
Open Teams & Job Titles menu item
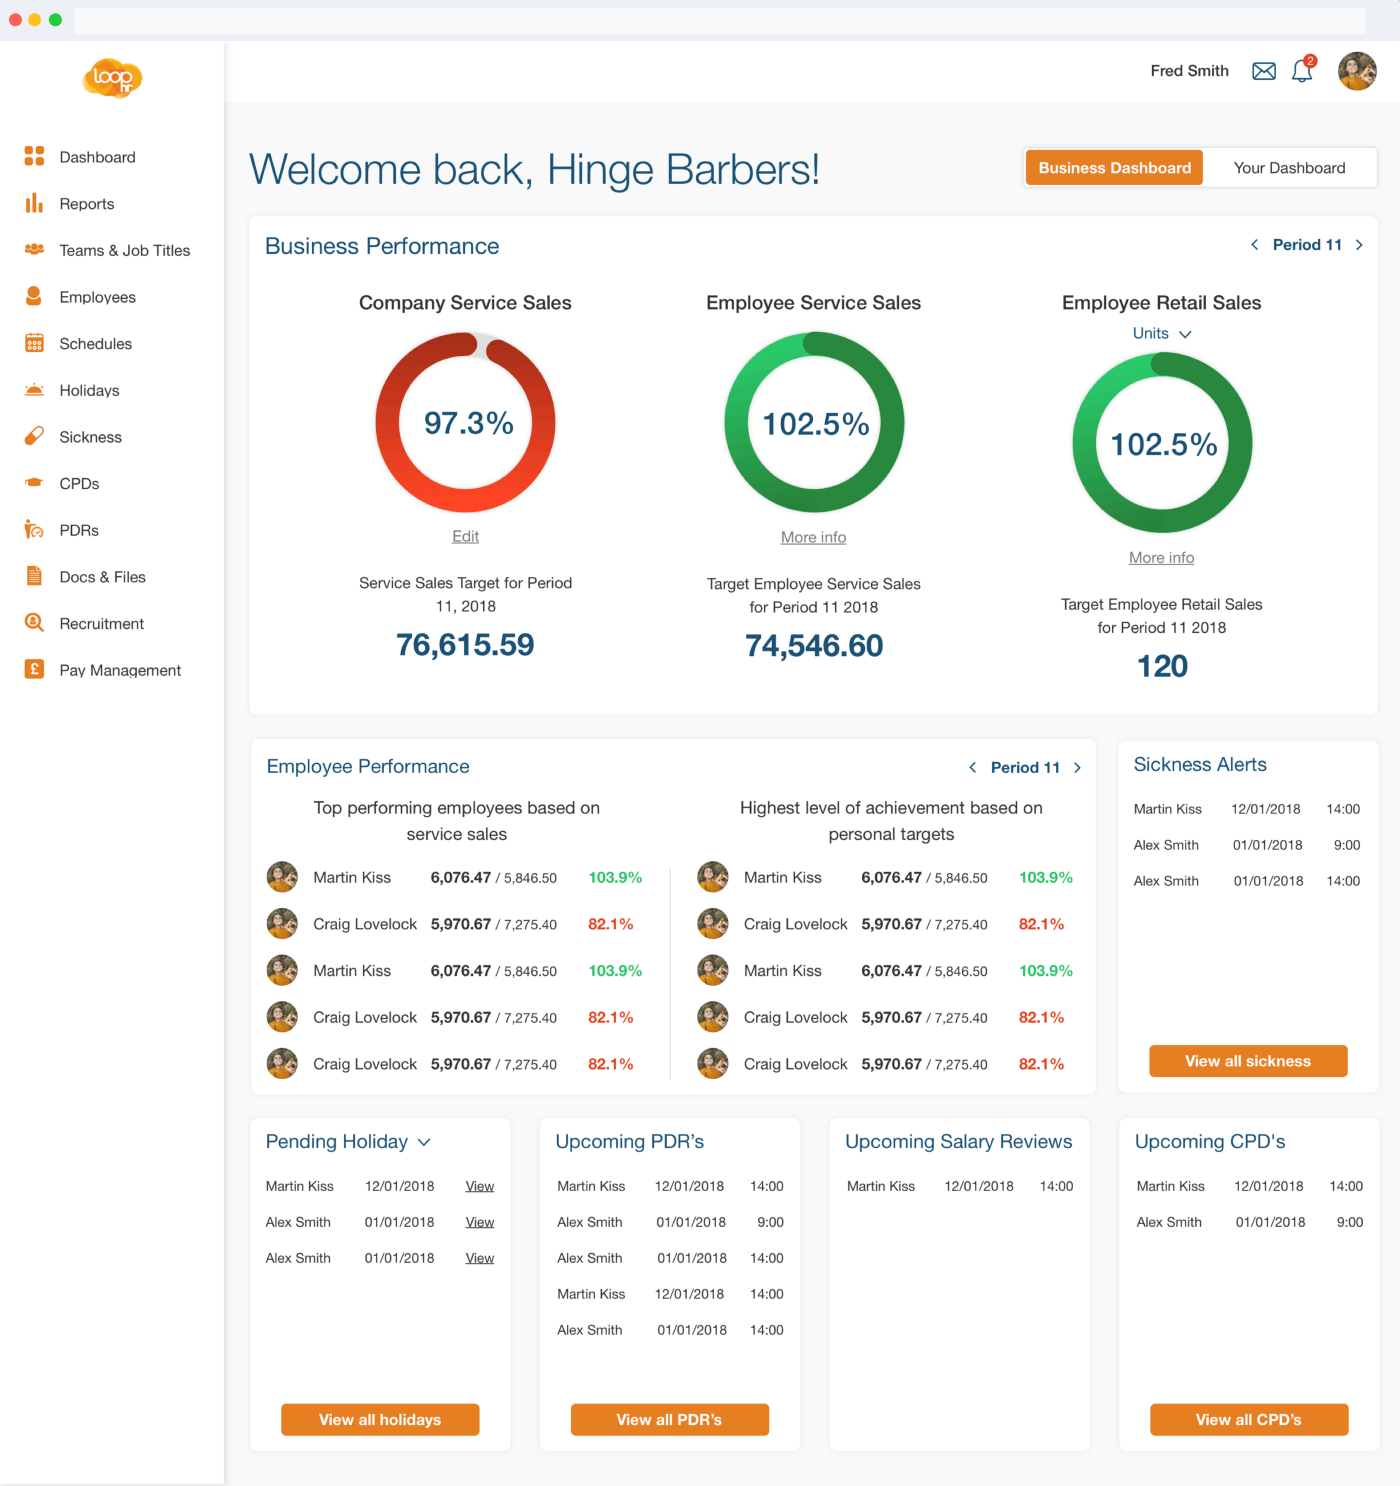pos(124,251)
